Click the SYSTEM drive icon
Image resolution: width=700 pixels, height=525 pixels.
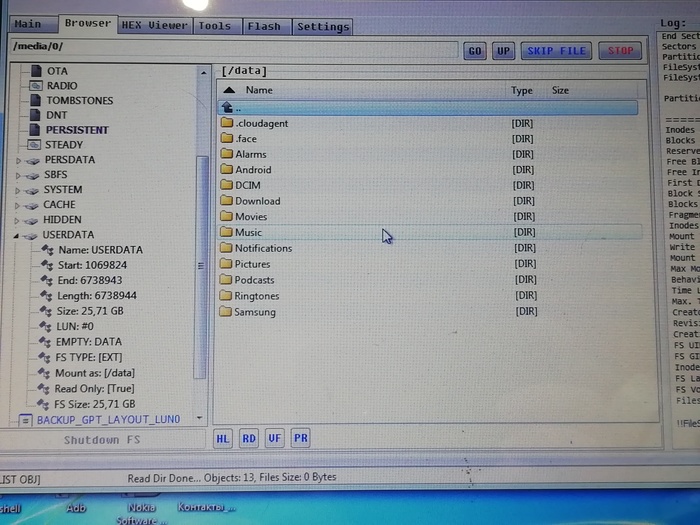pos(31,191)
